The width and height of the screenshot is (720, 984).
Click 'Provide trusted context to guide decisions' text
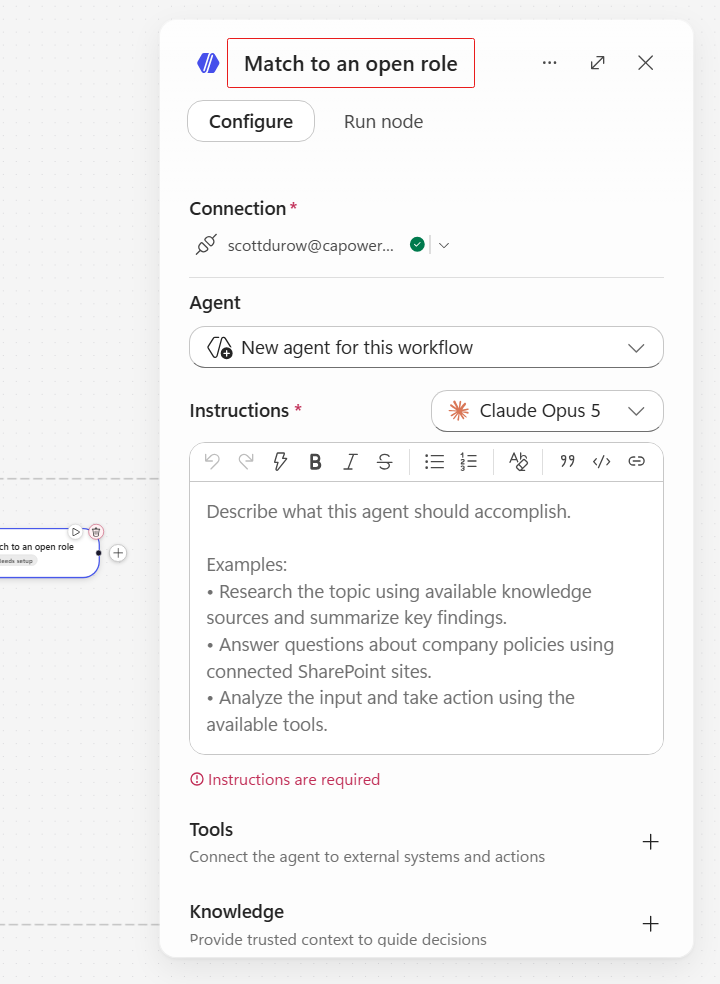[x=338, y=939]
